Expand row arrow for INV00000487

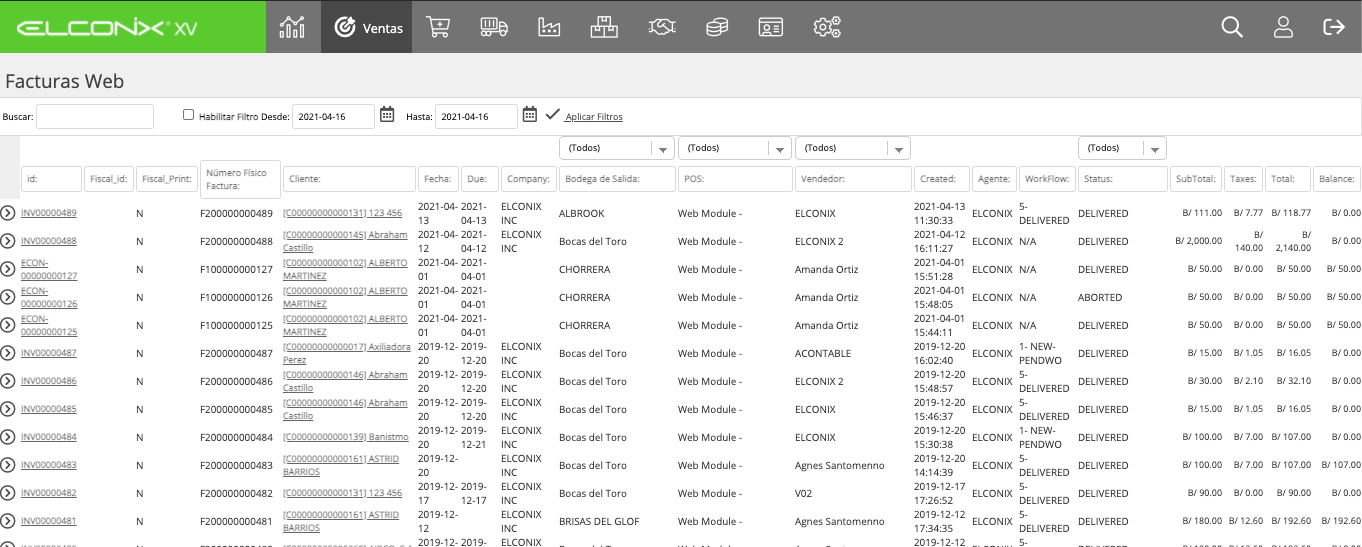pos(8,353)
